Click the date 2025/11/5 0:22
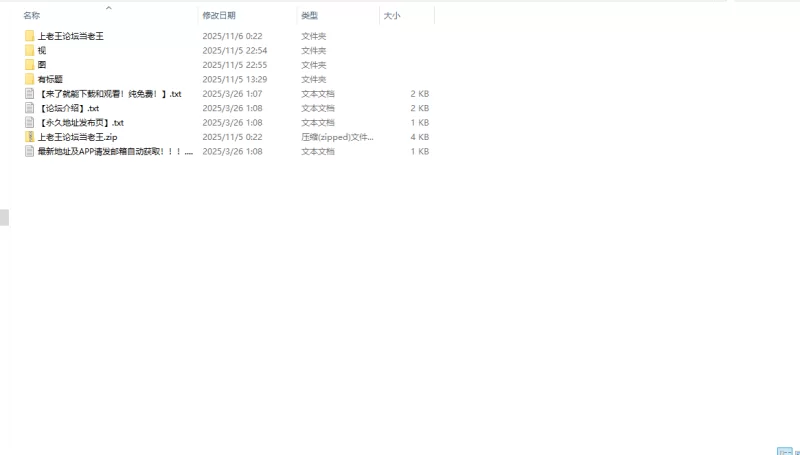Image resolution: width=800 pixels, height=455 pixels. pos(232,137)
